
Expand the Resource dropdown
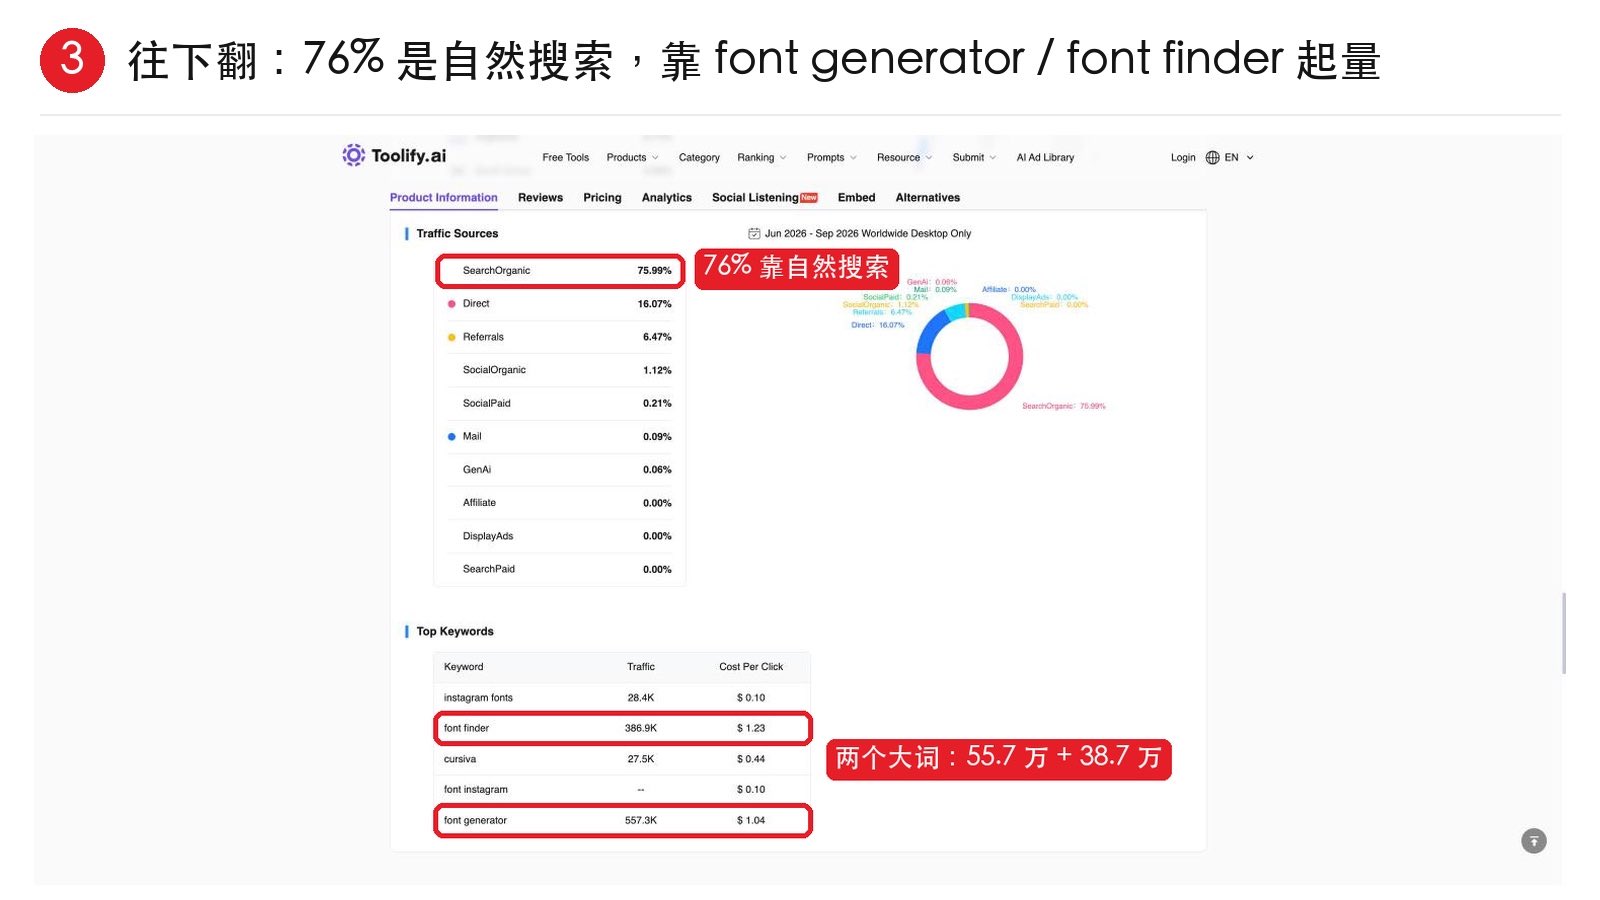[x=904, y=157]
